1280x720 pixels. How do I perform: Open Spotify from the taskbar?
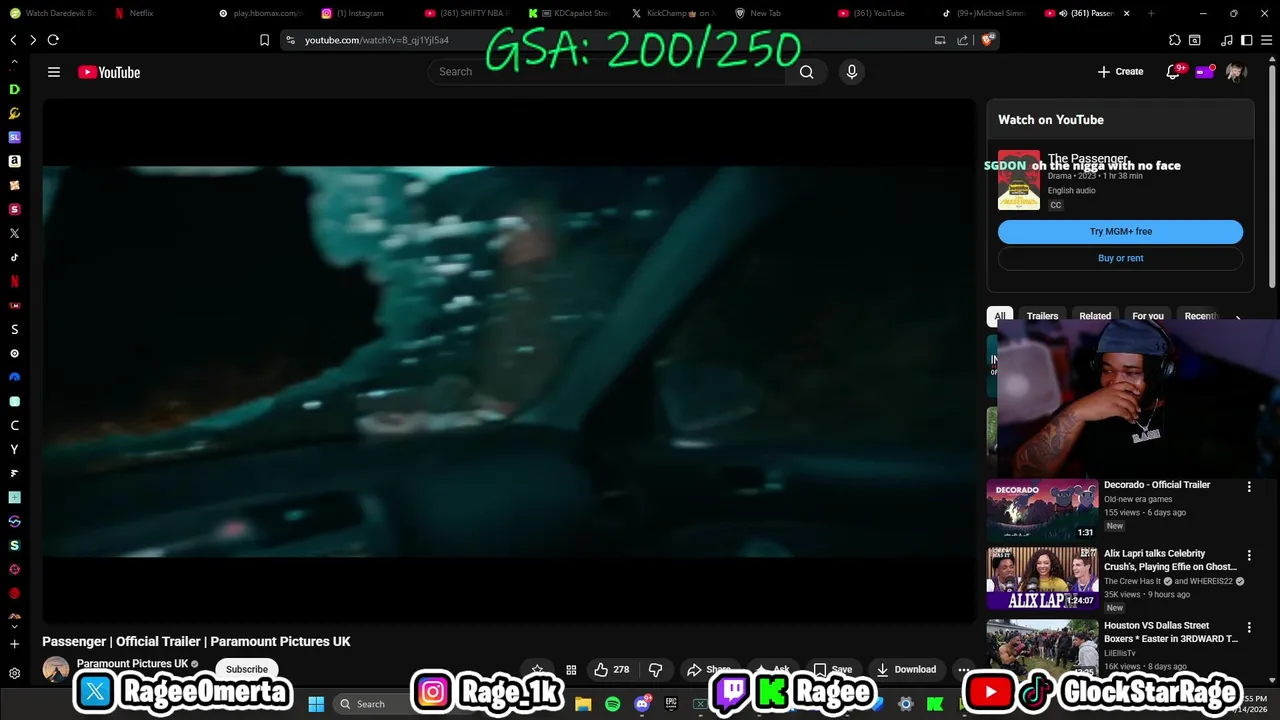[x=612, y=704]
